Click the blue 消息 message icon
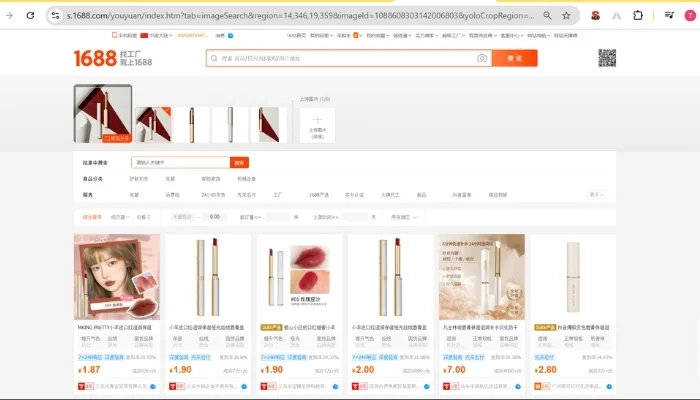This screenshot has width=700, height=400. click(231, 35)
